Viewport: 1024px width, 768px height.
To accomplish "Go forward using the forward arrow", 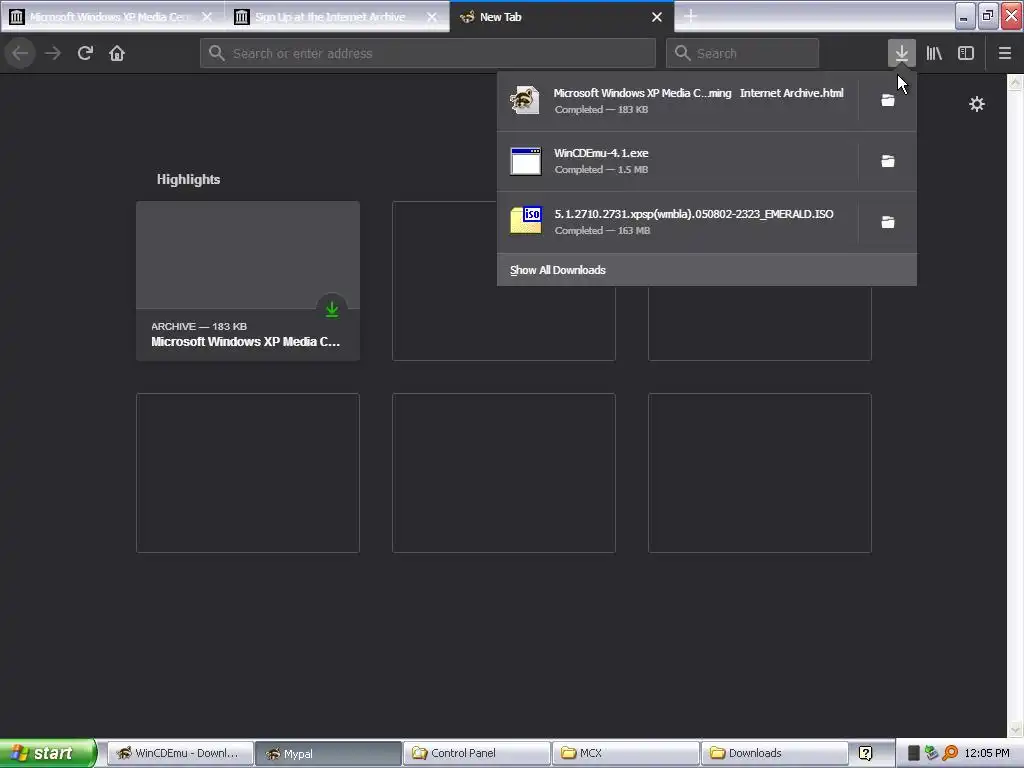I will (53, 53).
